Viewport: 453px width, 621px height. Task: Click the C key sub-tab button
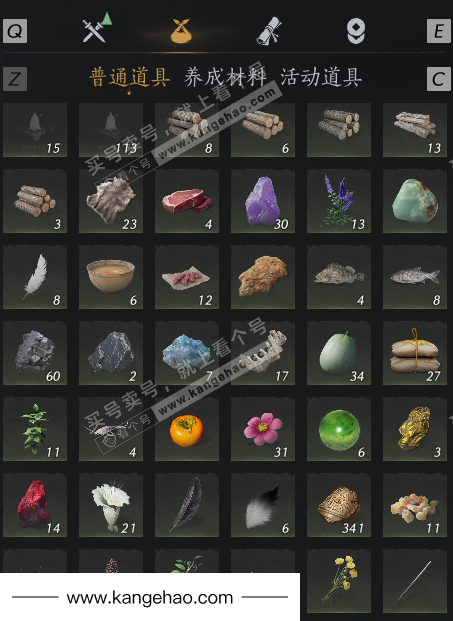pos(439,79)
